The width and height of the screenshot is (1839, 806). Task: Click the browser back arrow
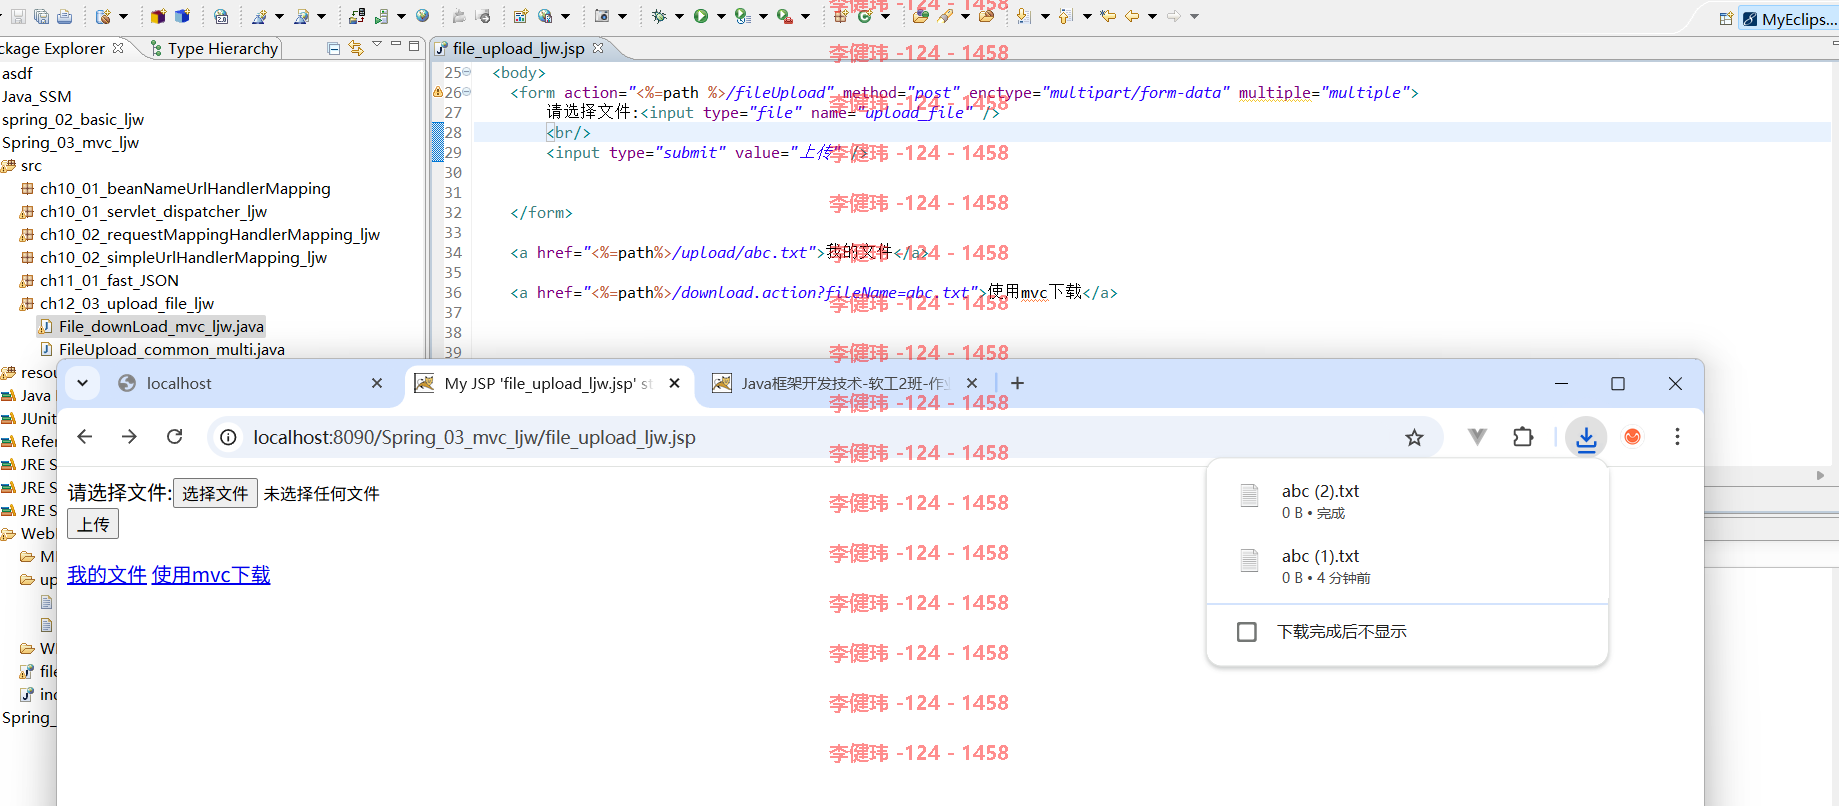[85, 437]
